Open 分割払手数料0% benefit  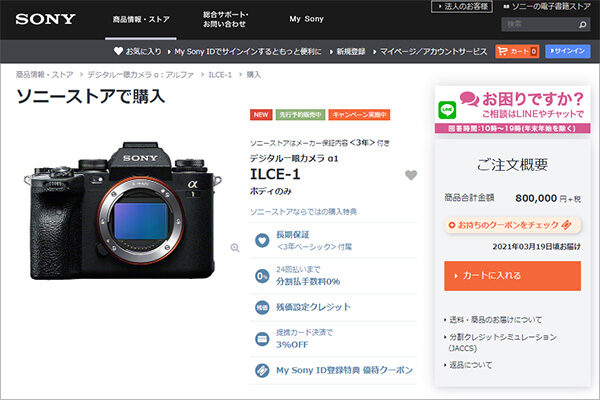[x=333, y=276]
